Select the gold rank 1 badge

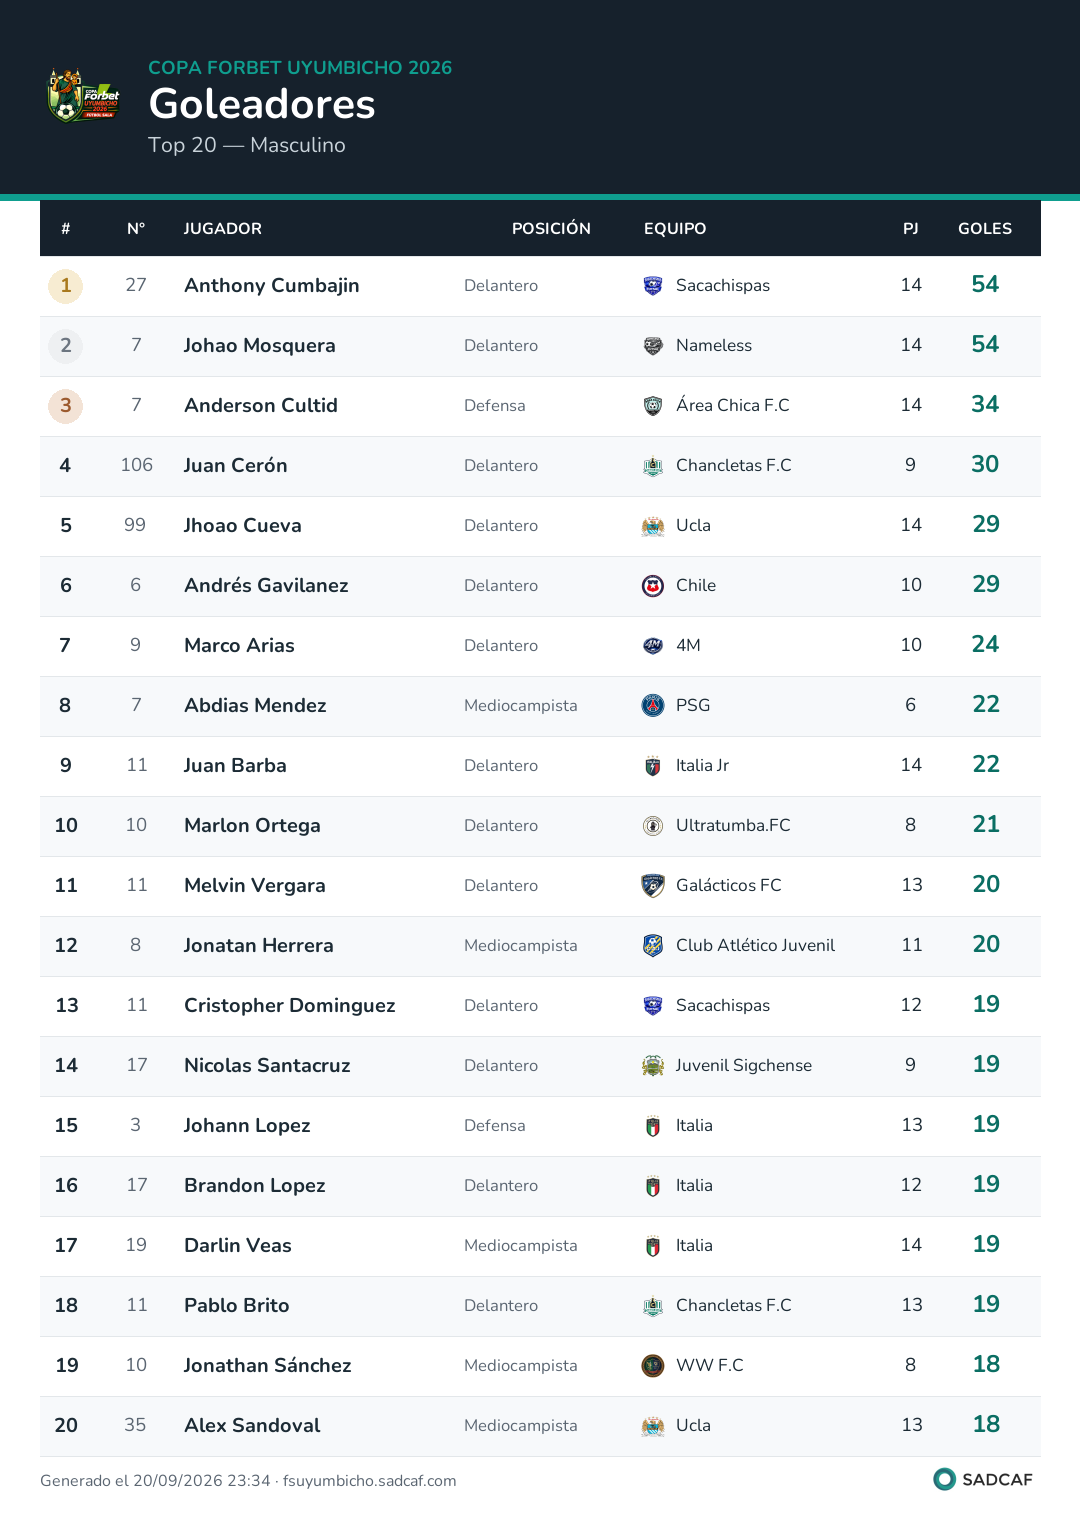tap(66, 286)
